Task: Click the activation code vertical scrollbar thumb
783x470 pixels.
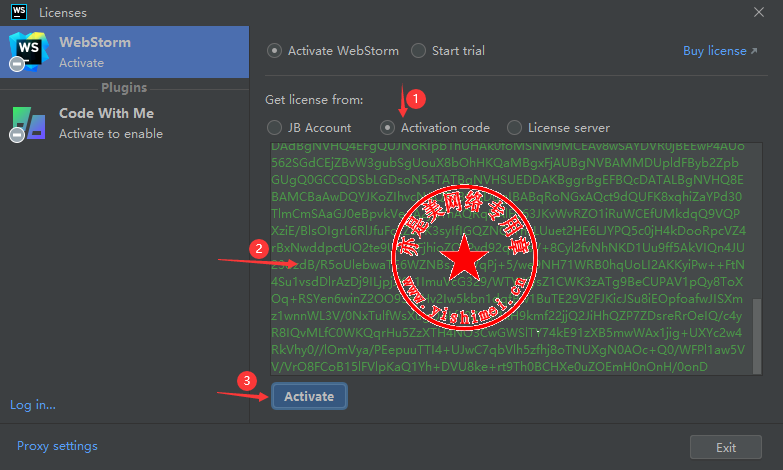Action: tap(757, 336)
